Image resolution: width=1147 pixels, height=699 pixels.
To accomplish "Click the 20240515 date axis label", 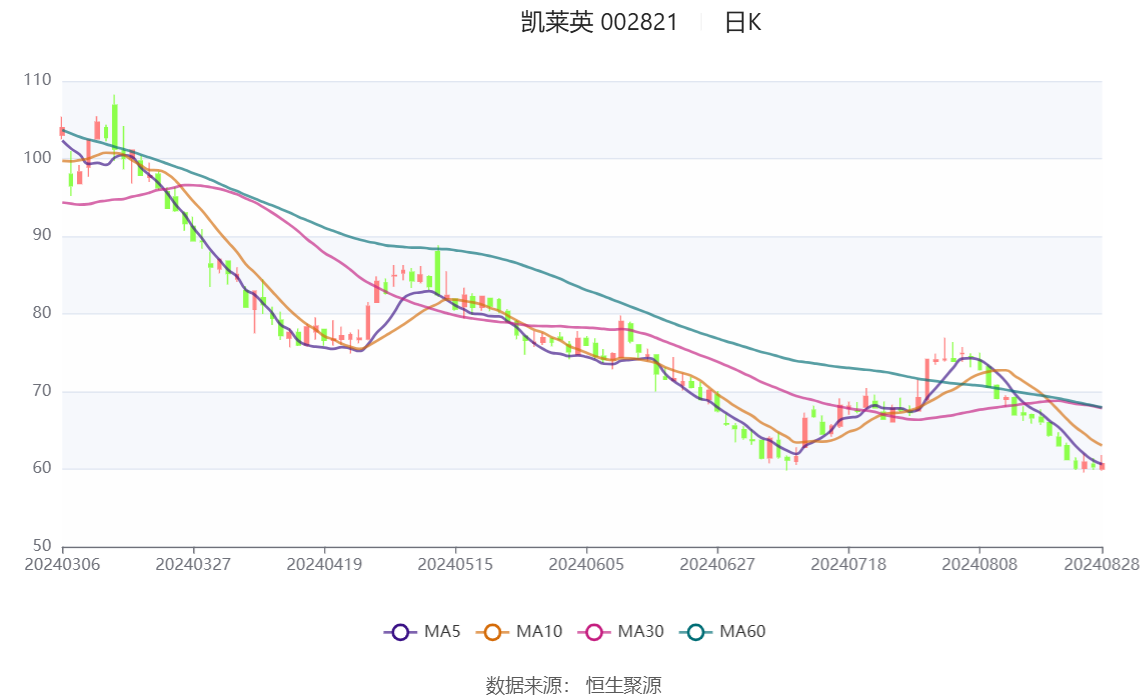I will (455, 564).
